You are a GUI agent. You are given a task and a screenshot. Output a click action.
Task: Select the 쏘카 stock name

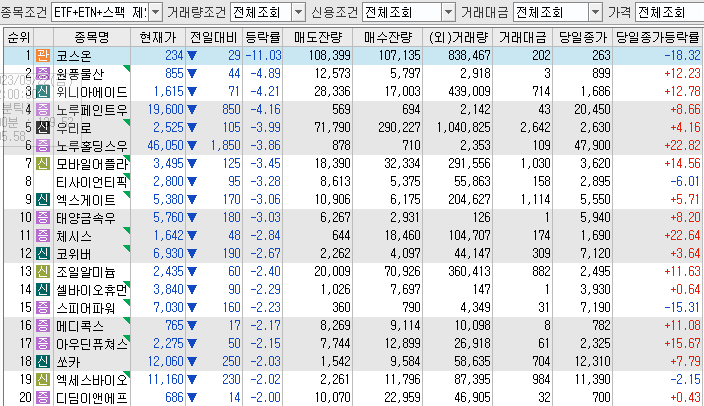(68, 362)
